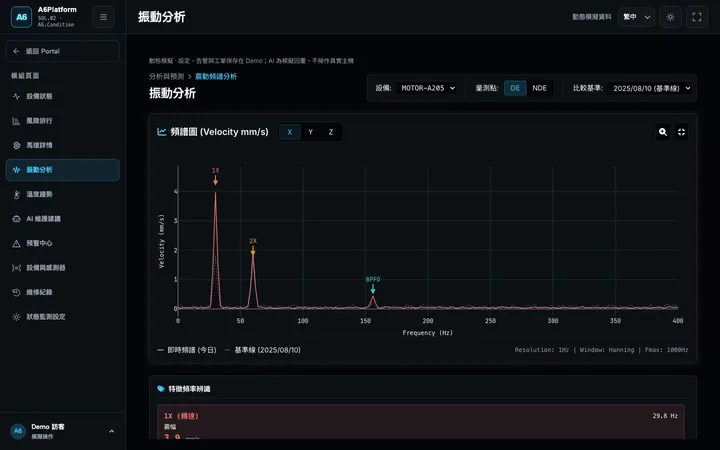Screen dimensions: 720x450
Task: Toggle the 即時頻譜 (今日) legend entry
Action: coord(187,350)
